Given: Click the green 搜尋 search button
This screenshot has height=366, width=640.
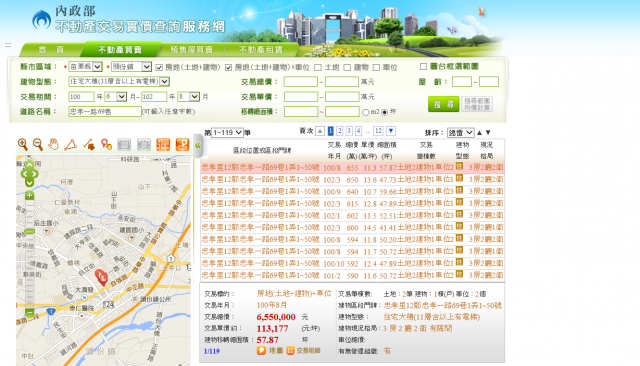Looking at the screenshot, I should 444,104.
